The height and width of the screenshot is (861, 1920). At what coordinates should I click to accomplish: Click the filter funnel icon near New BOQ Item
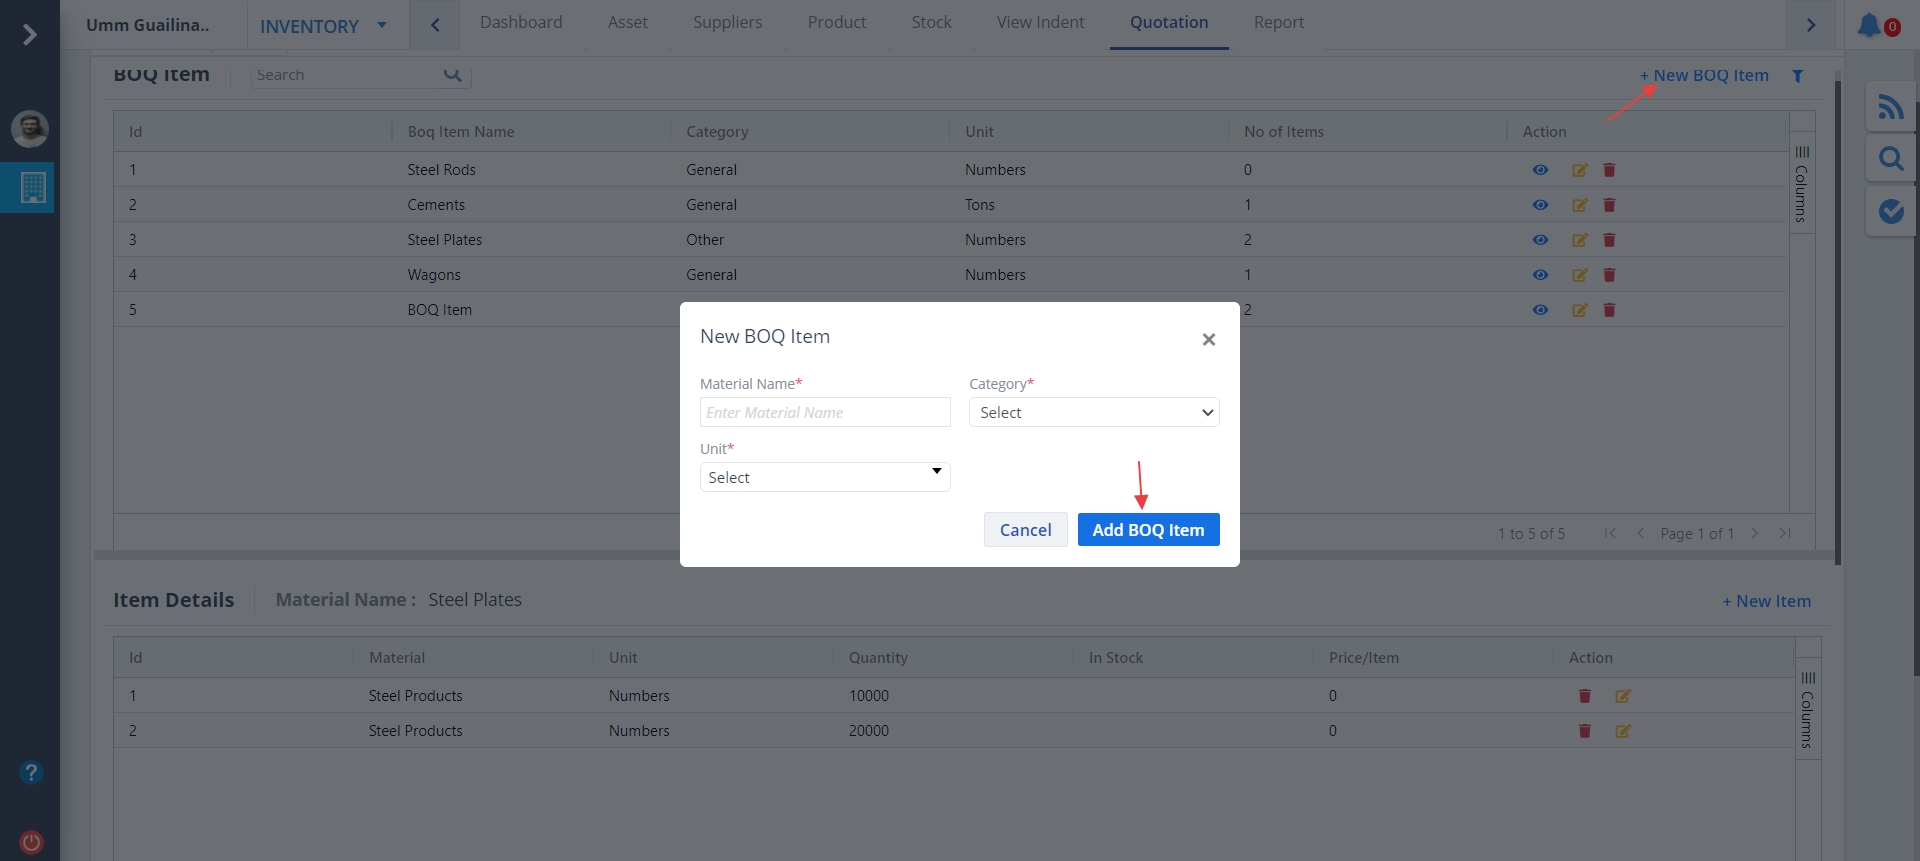coord(1797,76)
